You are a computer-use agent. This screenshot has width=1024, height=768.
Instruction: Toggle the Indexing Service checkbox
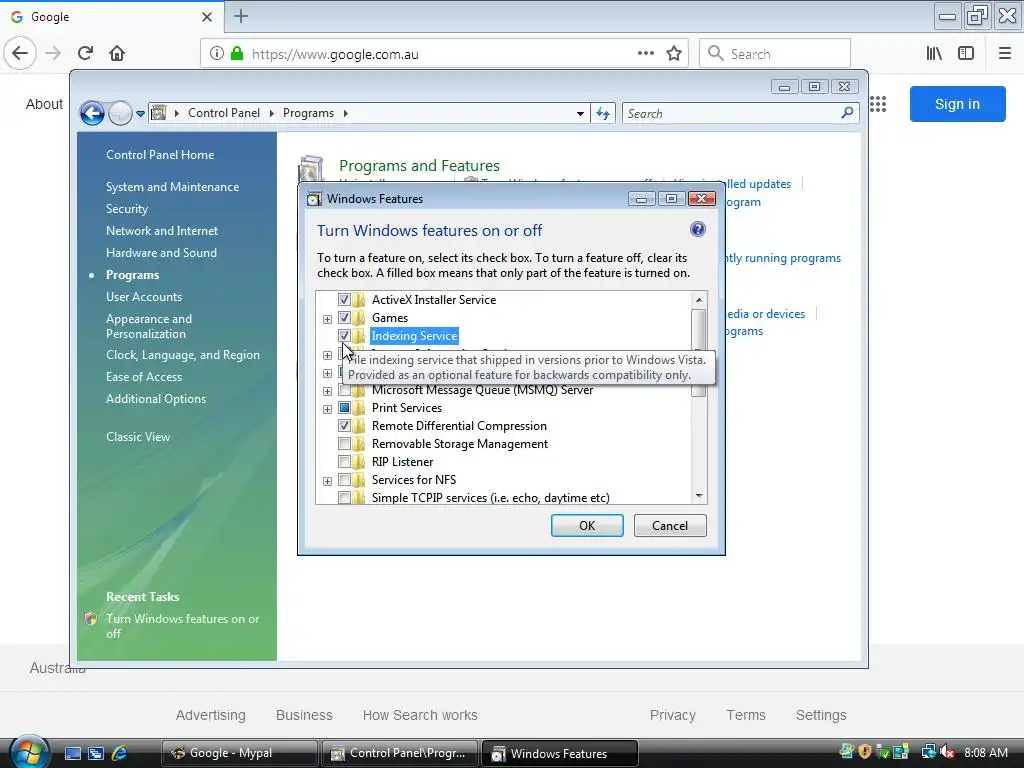pyautogui.click(x=344, y=336)
